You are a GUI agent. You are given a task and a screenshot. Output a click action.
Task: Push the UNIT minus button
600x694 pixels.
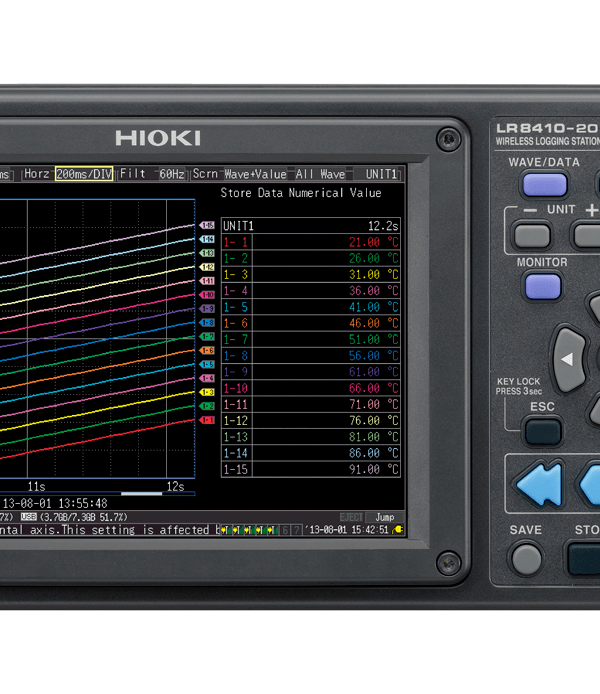[x=532, y=235]
